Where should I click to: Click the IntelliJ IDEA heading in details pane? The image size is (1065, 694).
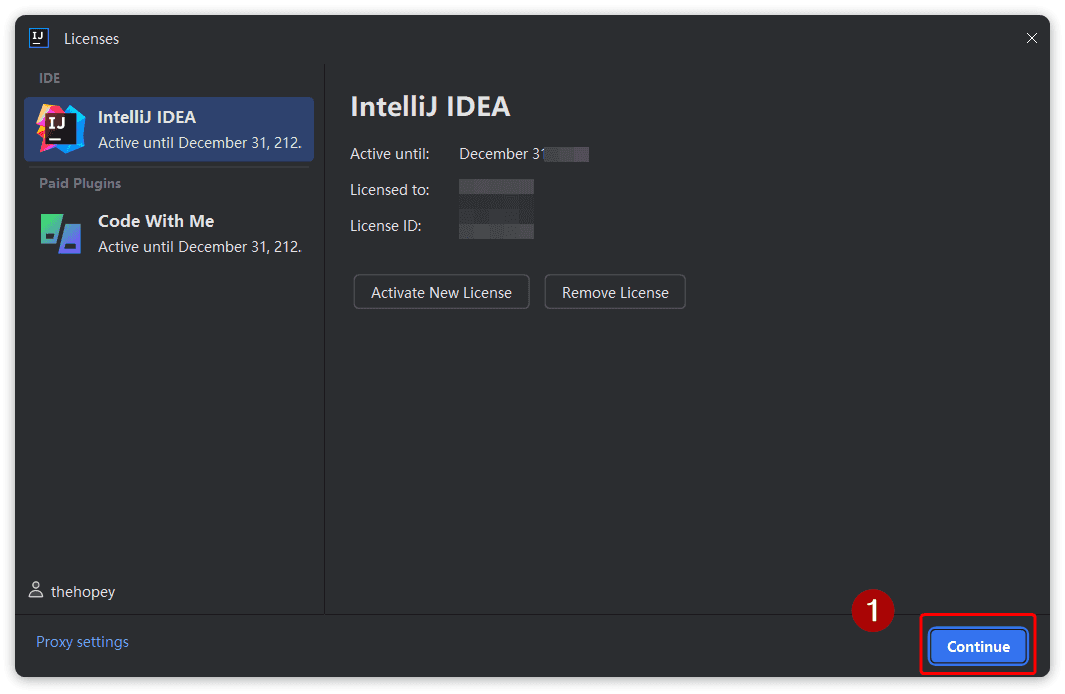pyautogui.click(x=430, y=107)
